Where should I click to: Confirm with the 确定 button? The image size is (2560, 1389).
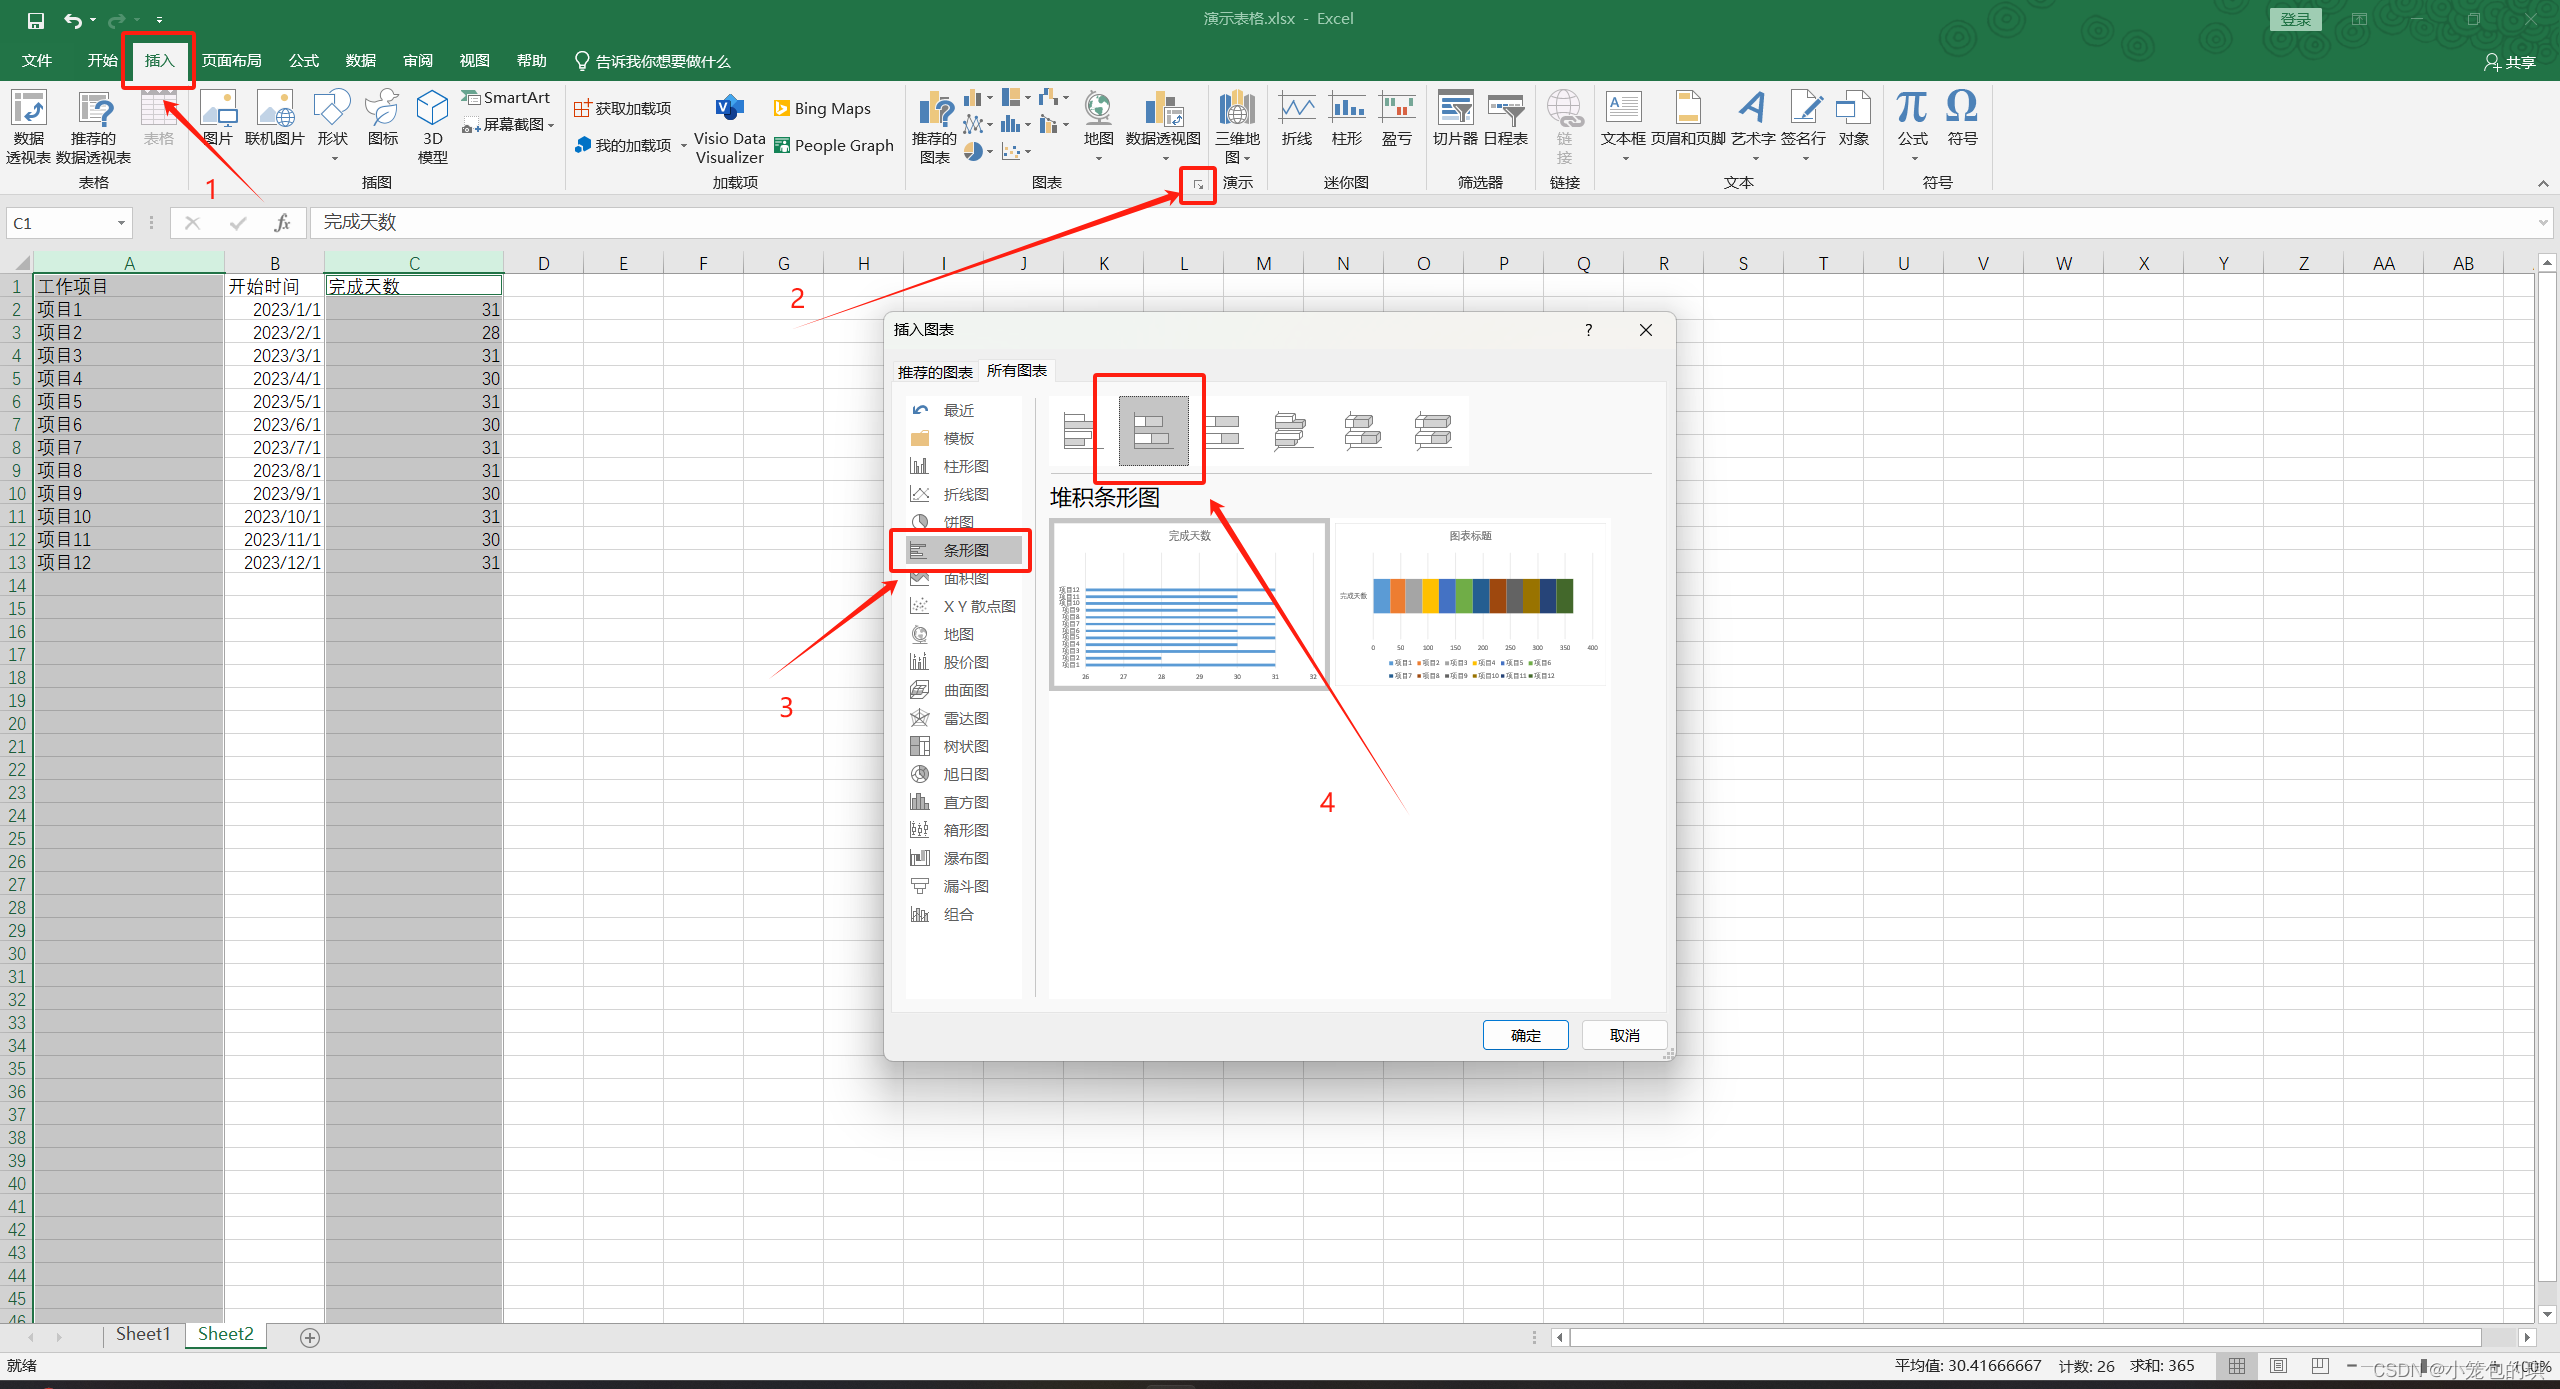click(1525, 1035)
